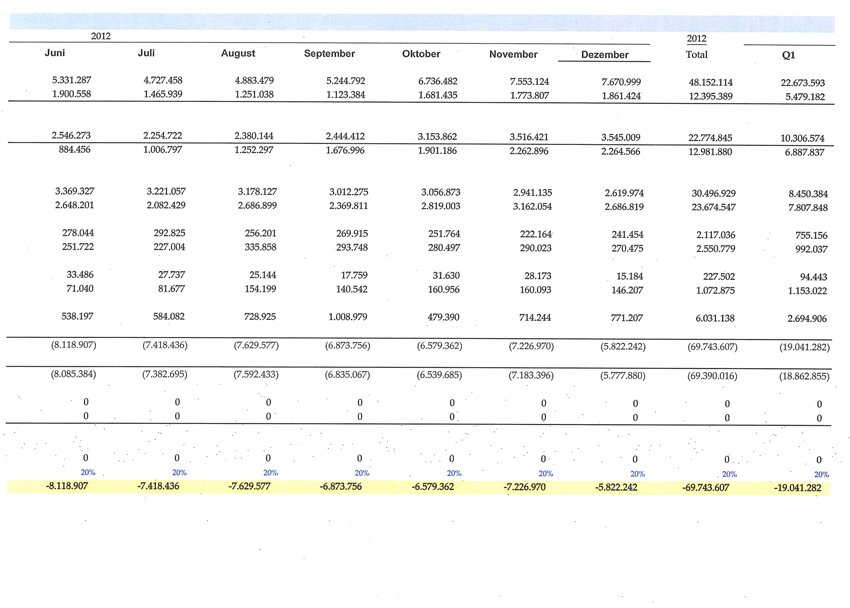The image size is (850, 608).
Task: Select cell 1.900.558 in Juni column
Action: (x=72, y=94)
